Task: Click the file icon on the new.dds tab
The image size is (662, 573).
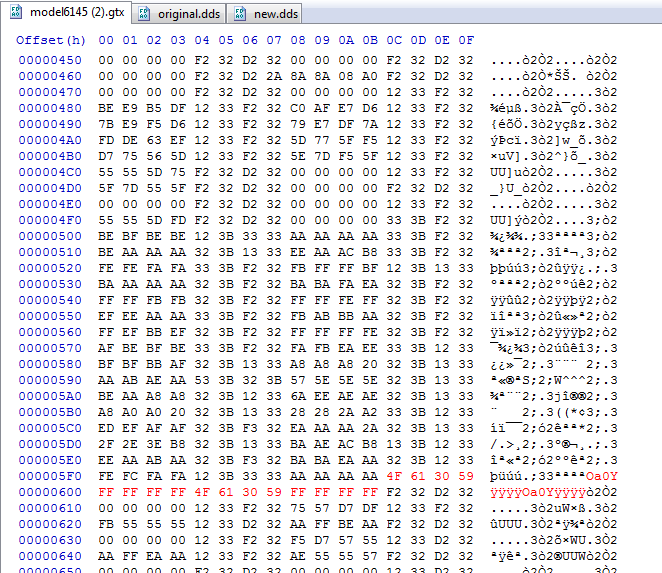Action: 240,14
